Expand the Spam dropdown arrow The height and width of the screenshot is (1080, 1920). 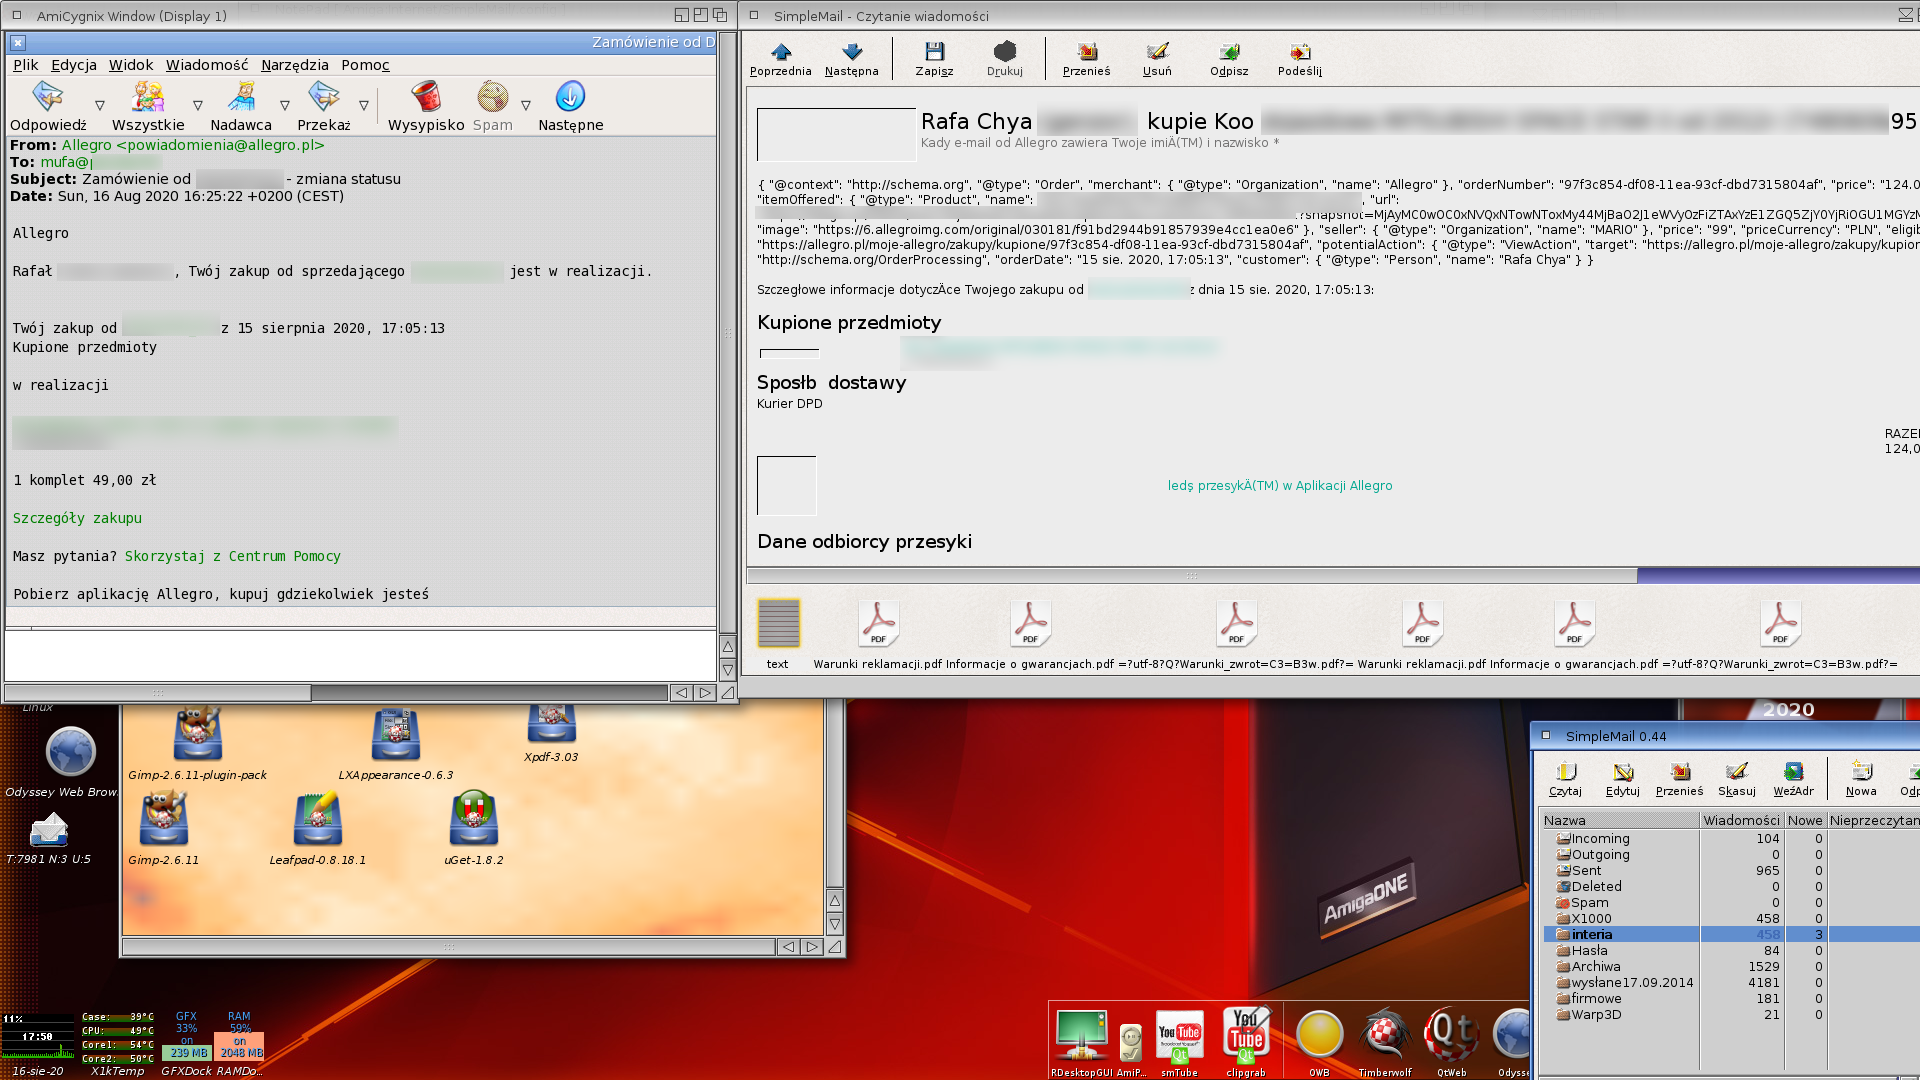(x=526, y=105)
